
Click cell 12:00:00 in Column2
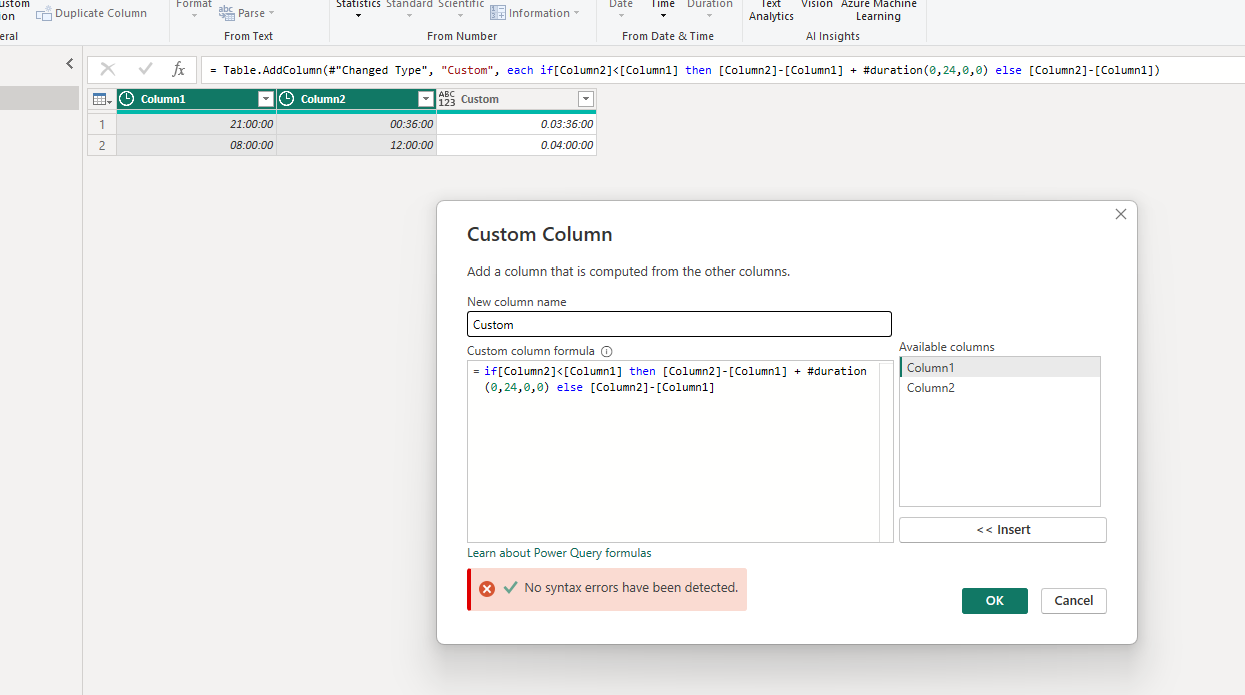click(x=357, y=145)
